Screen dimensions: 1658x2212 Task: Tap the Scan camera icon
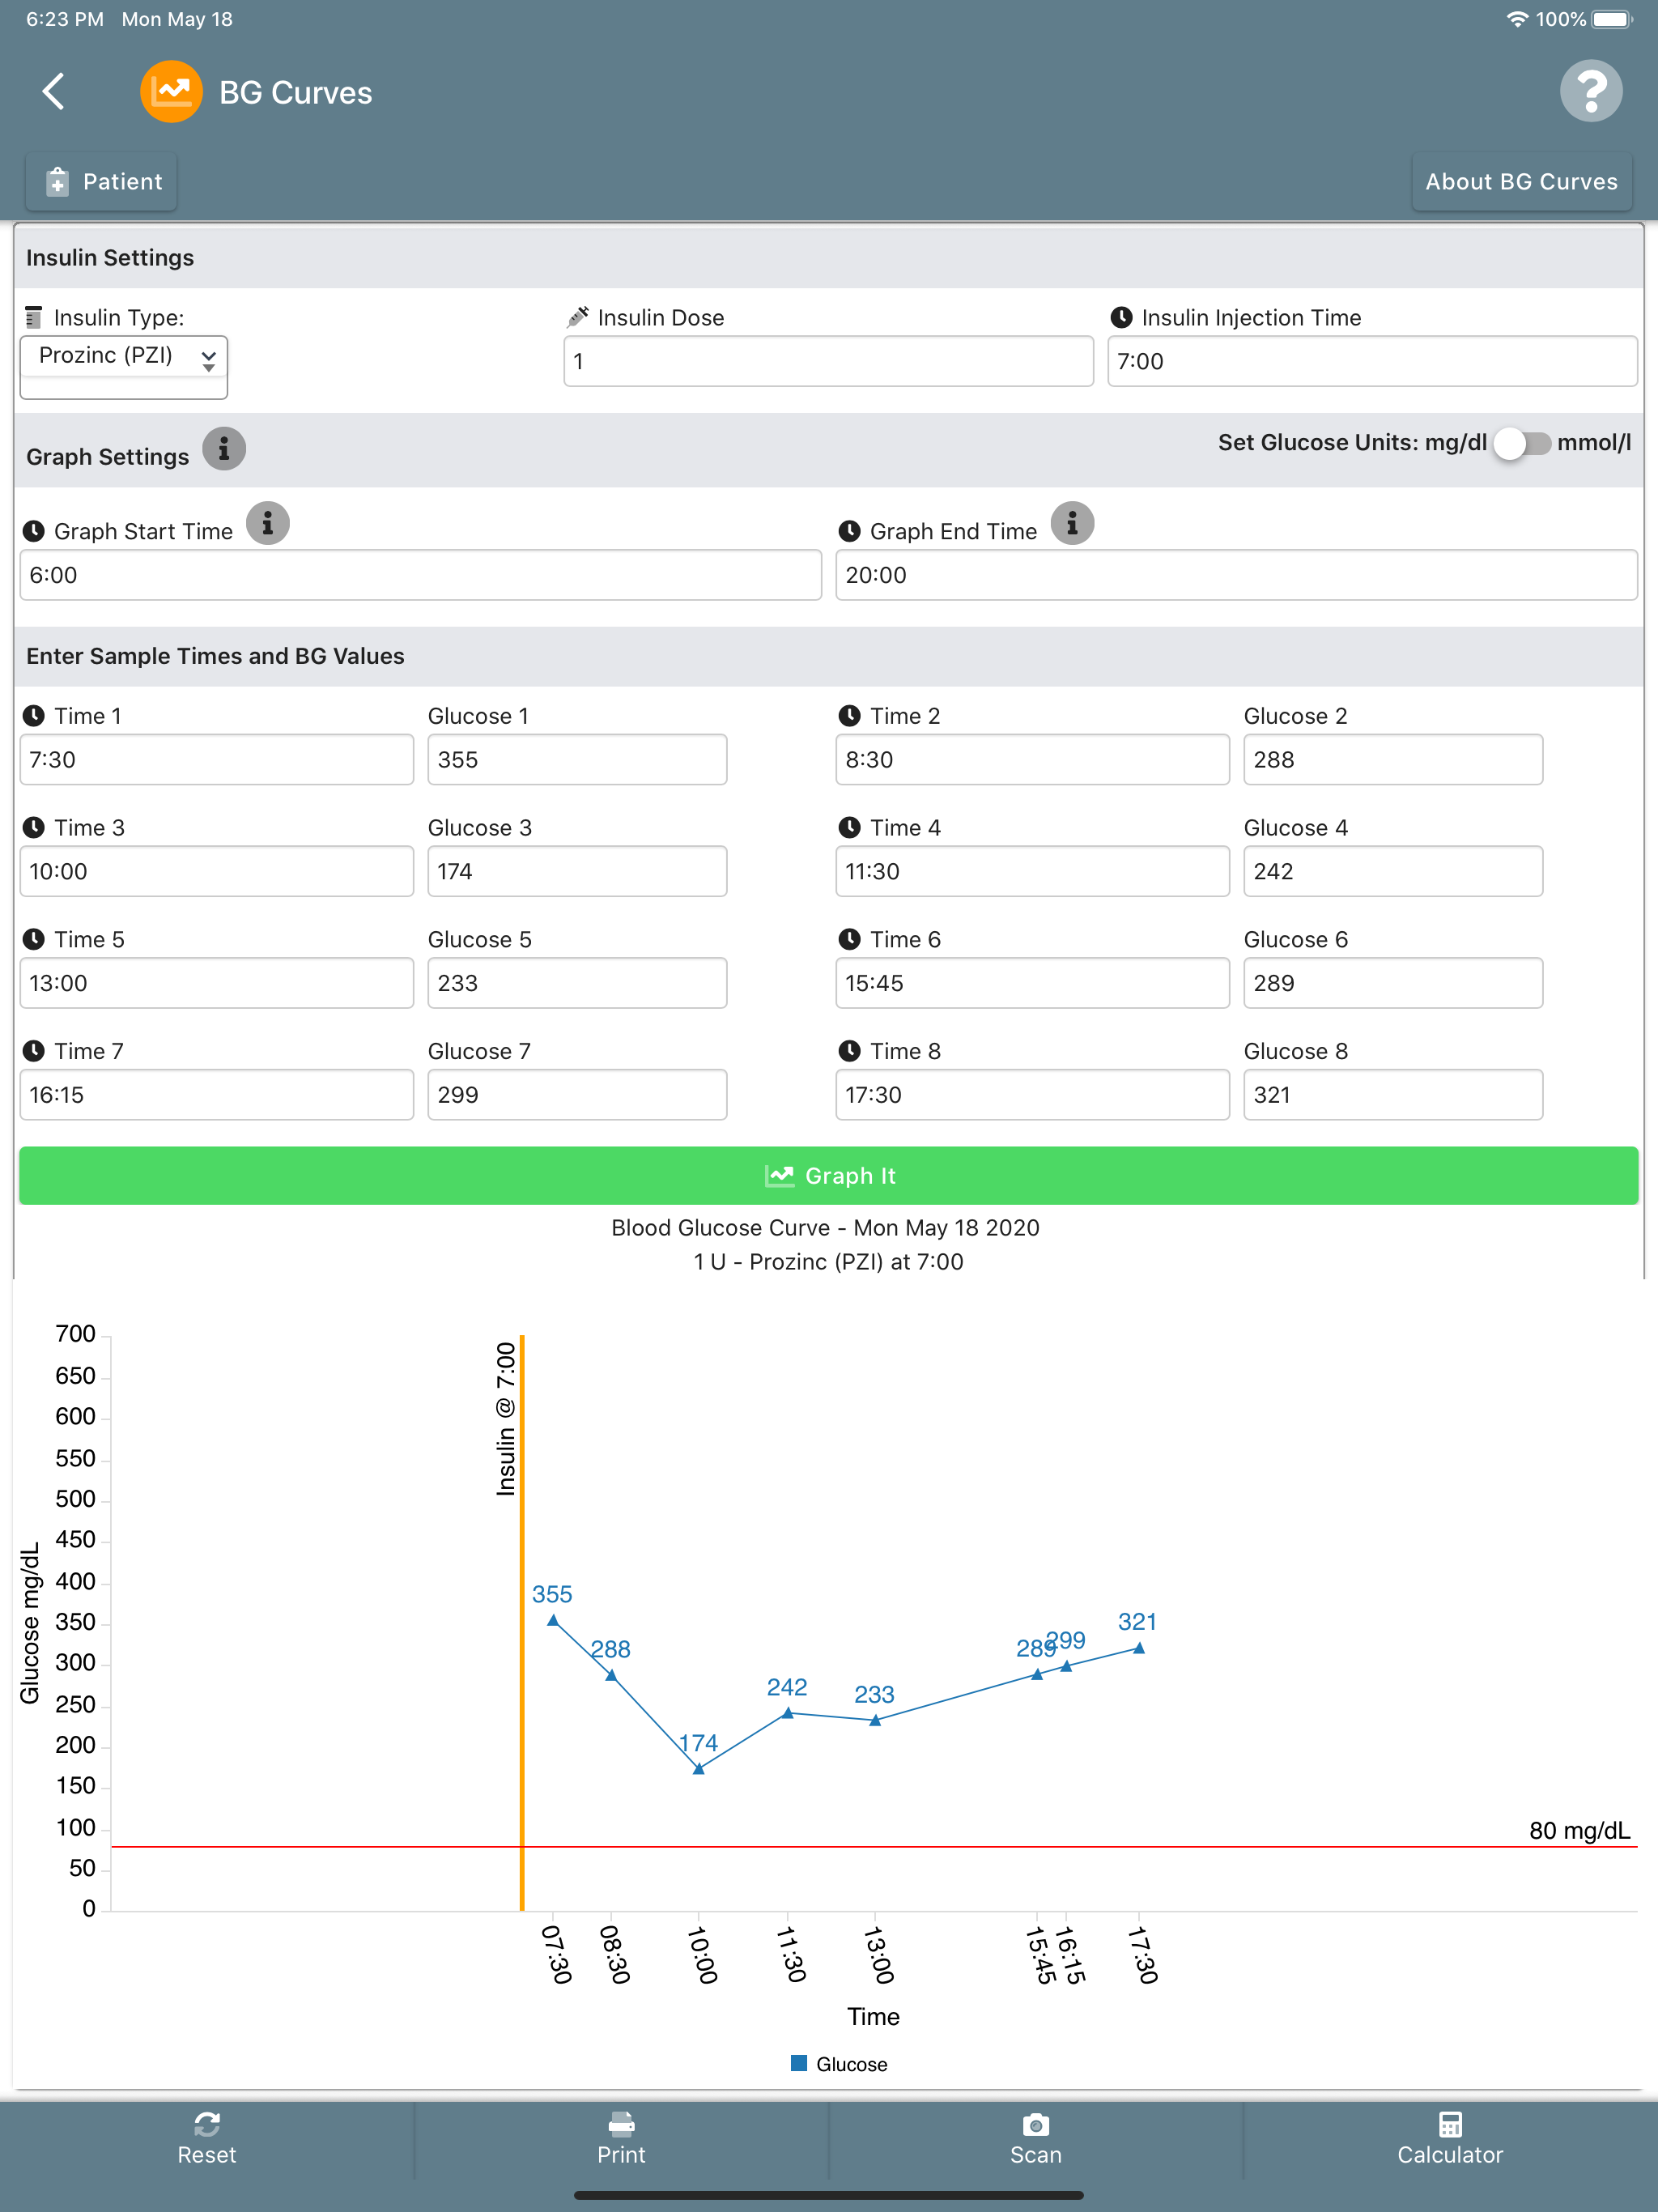[1035, 2124]
